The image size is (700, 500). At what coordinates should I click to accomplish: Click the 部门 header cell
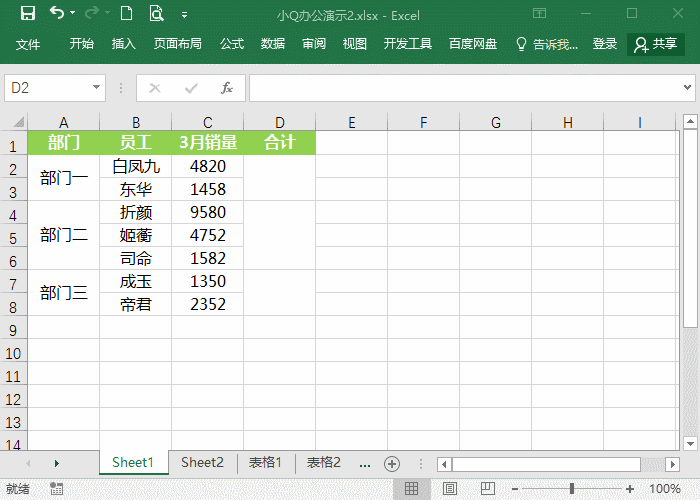(64, 142)
